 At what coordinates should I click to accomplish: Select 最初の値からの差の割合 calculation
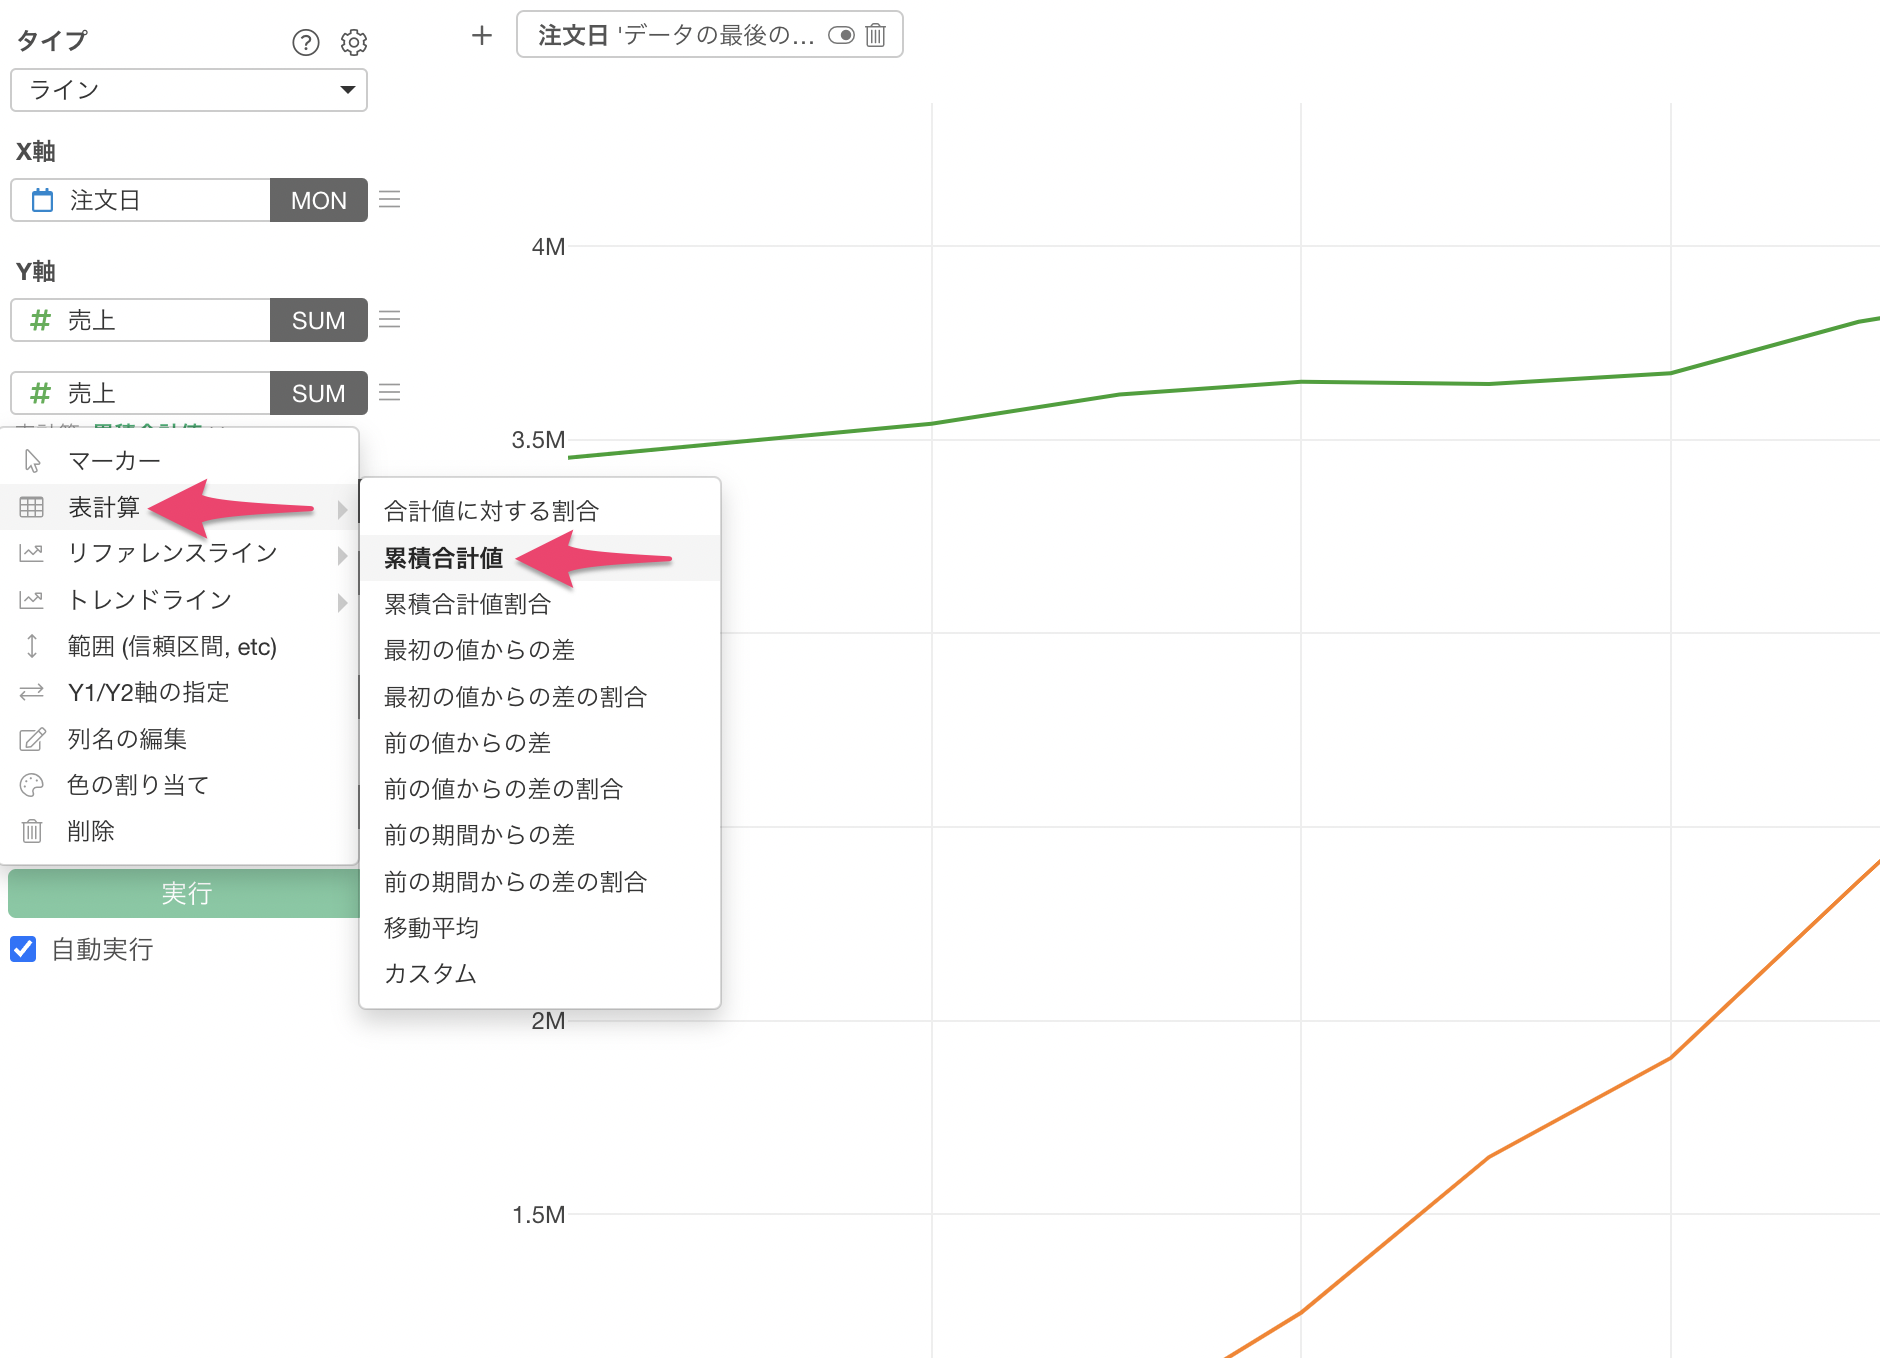(x=540, y=696)
